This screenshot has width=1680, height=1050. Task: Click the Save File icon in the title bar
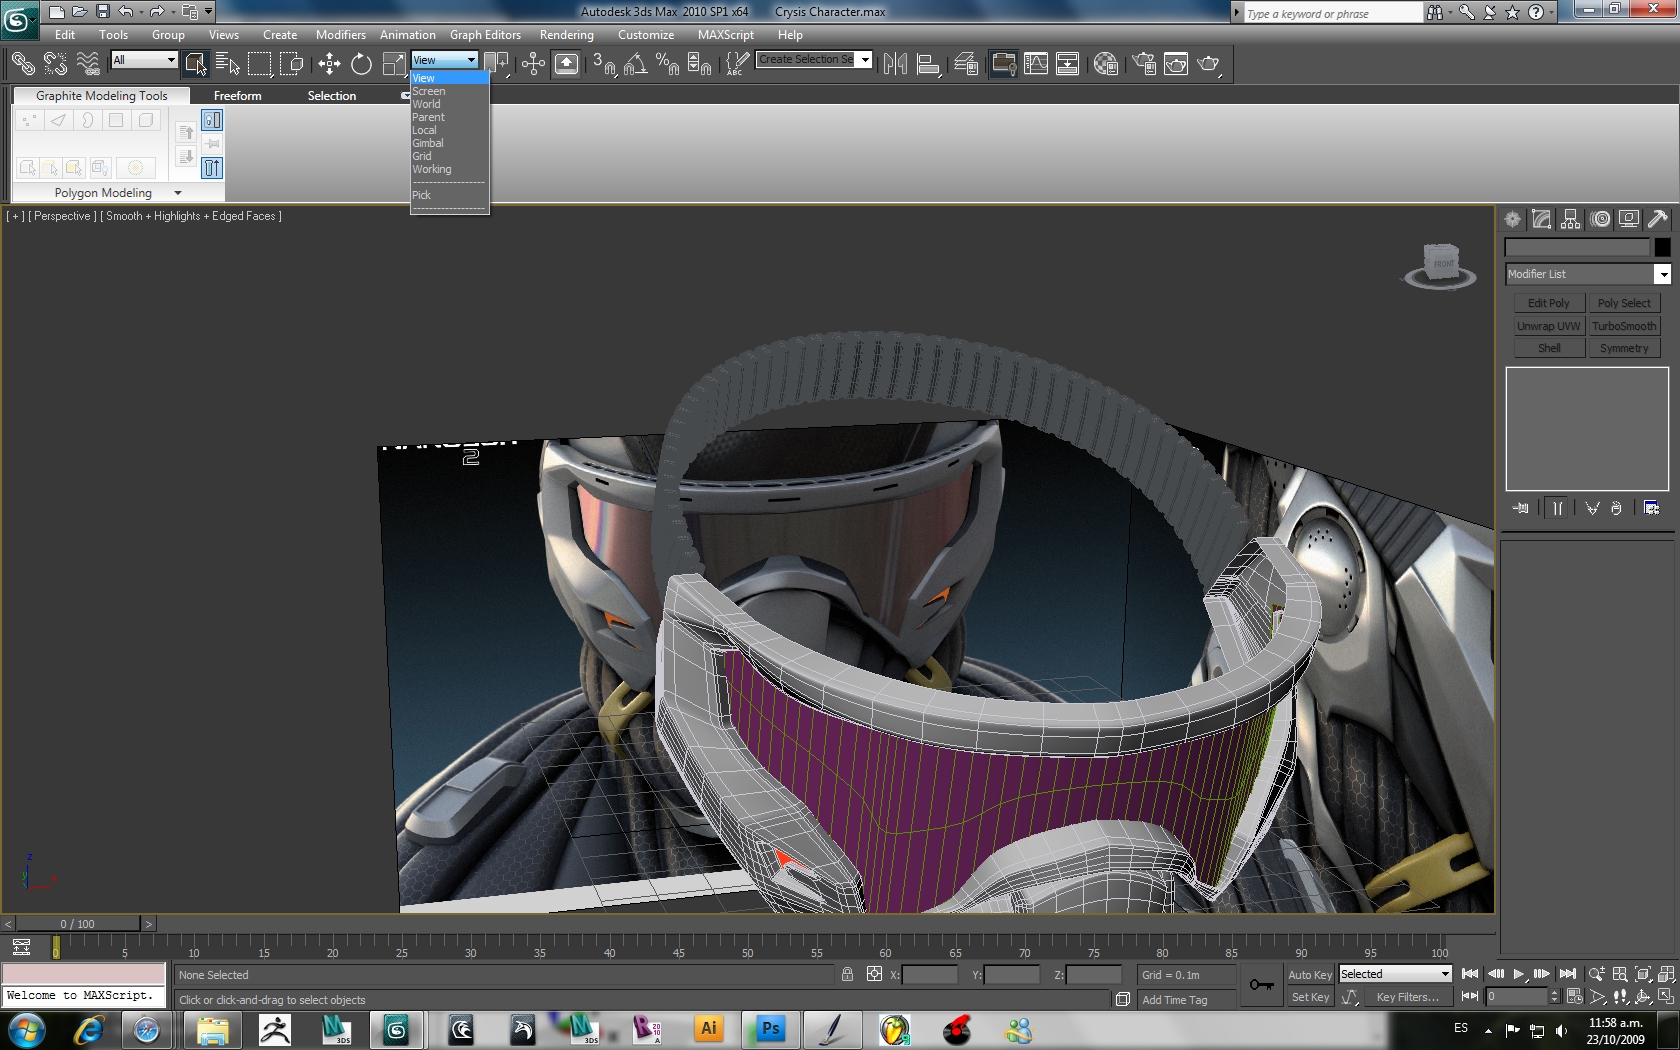click(x=102, y=12)
